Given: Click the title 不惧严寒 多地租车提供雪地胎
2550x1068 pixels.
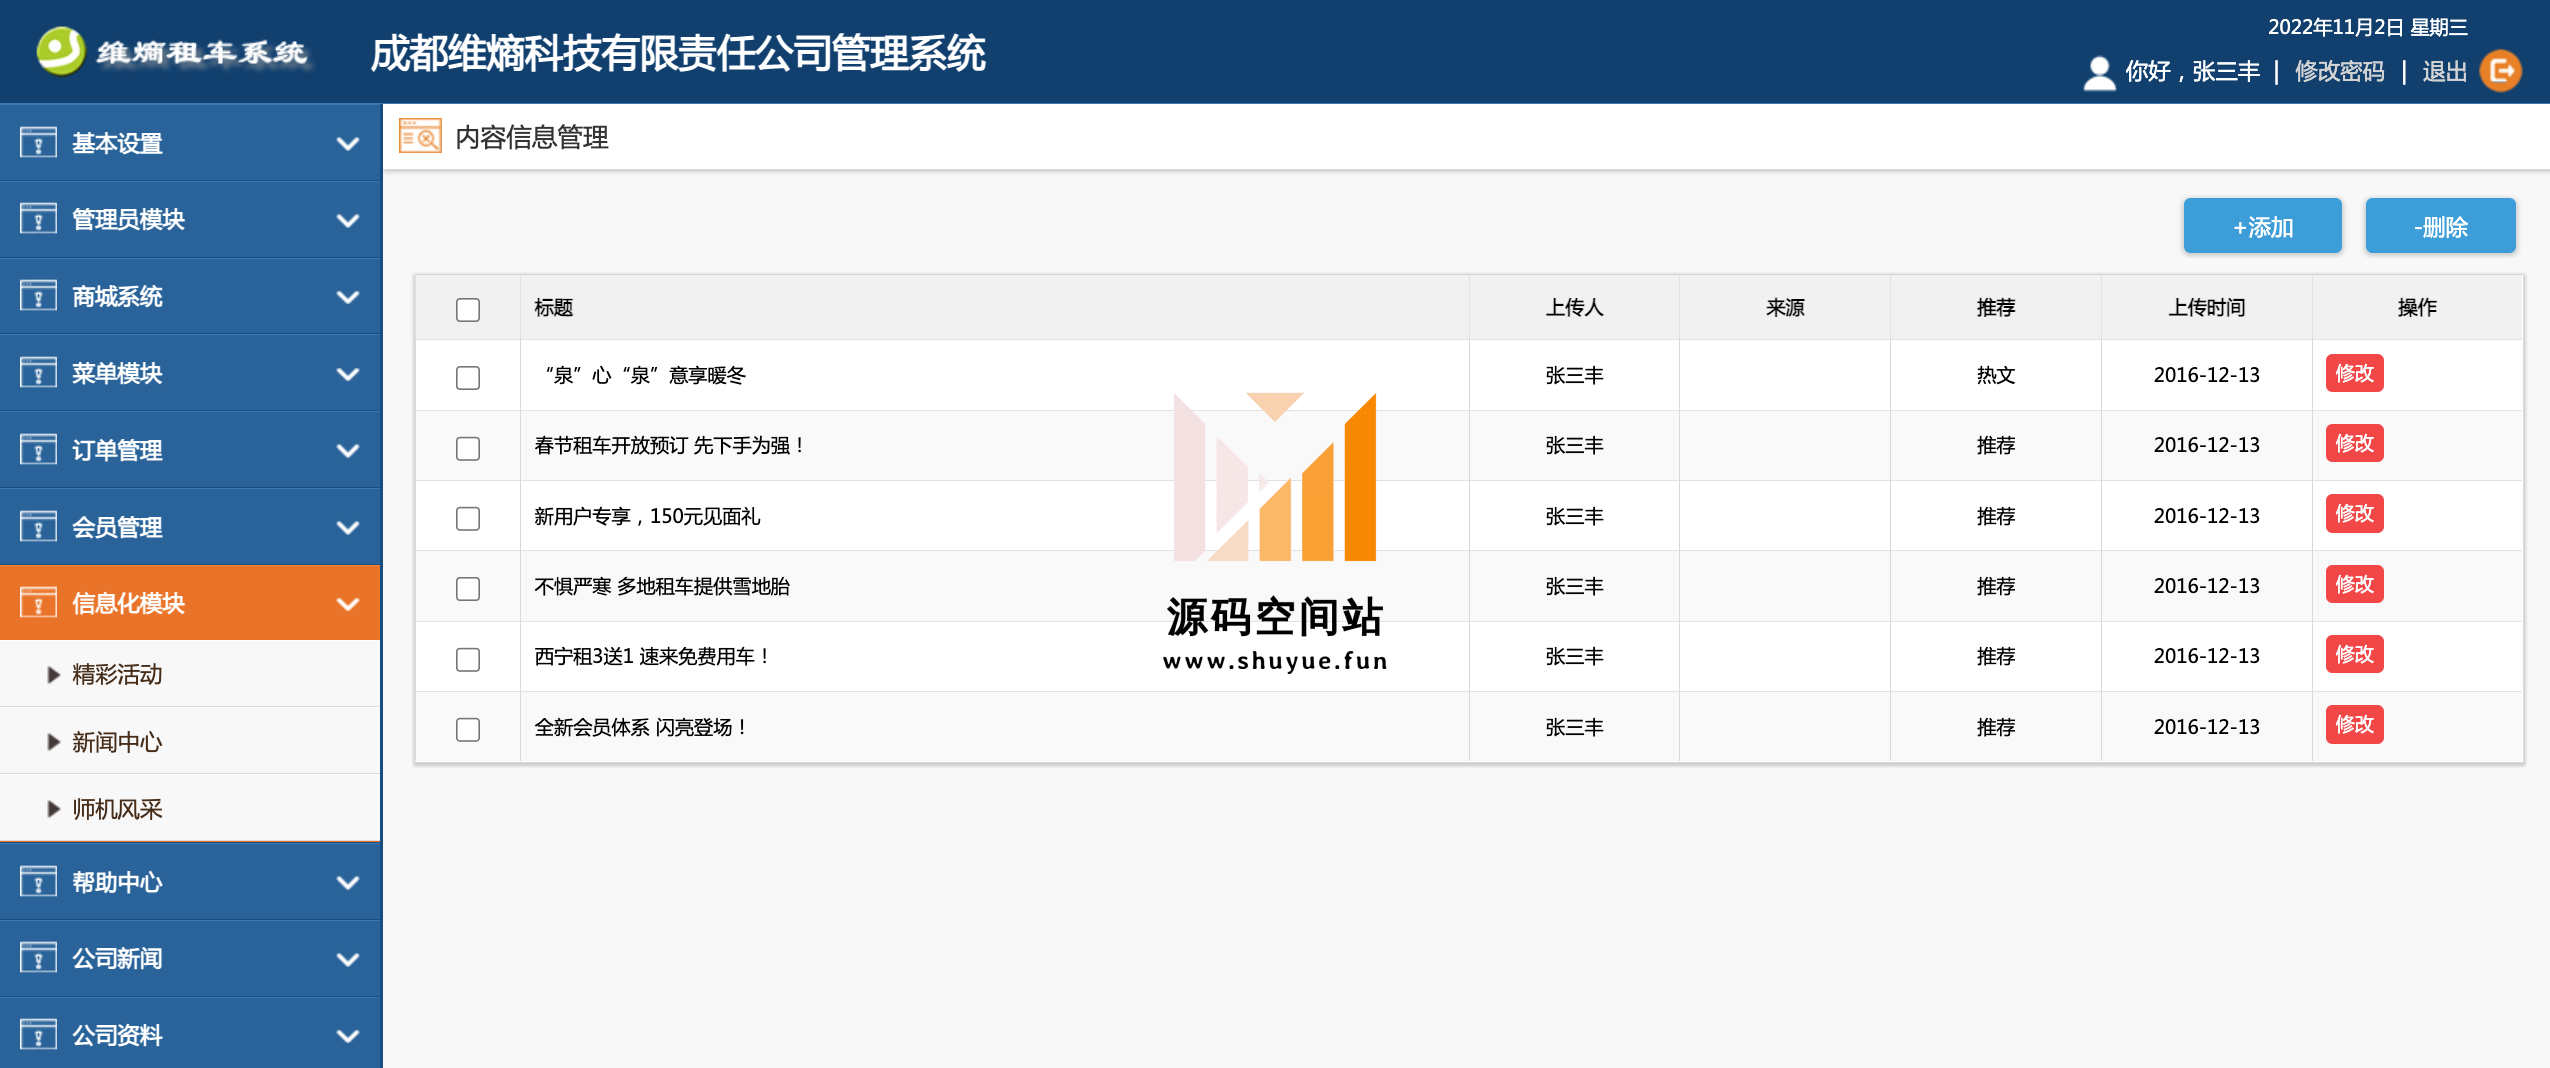Looking at the screenshot, I should [x=662, y=586].
